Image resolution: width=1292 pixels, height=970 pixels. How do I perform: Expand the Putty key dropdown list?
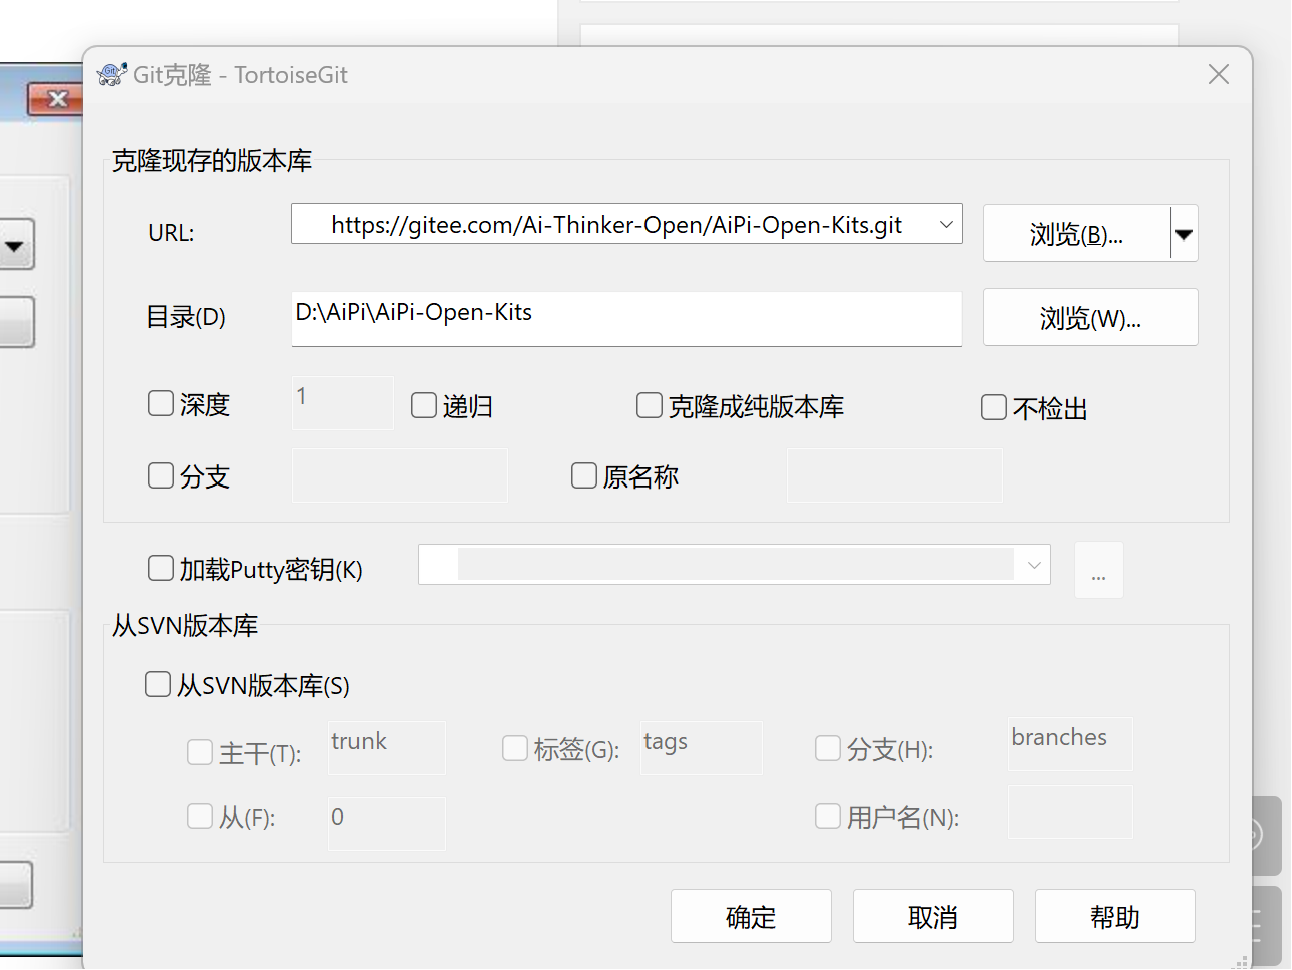[x=1034, y=565]
